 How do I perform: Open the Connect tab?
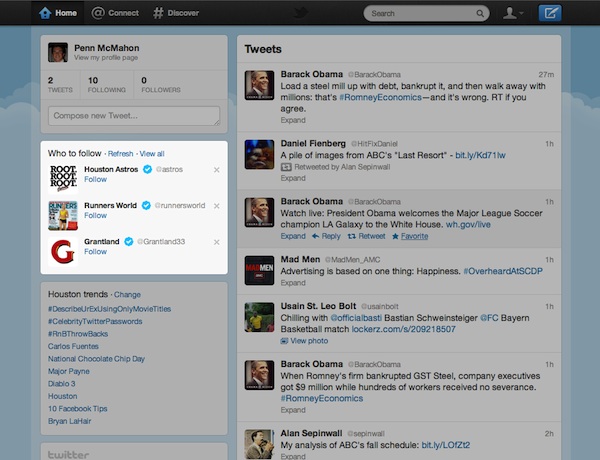[115, 13]
